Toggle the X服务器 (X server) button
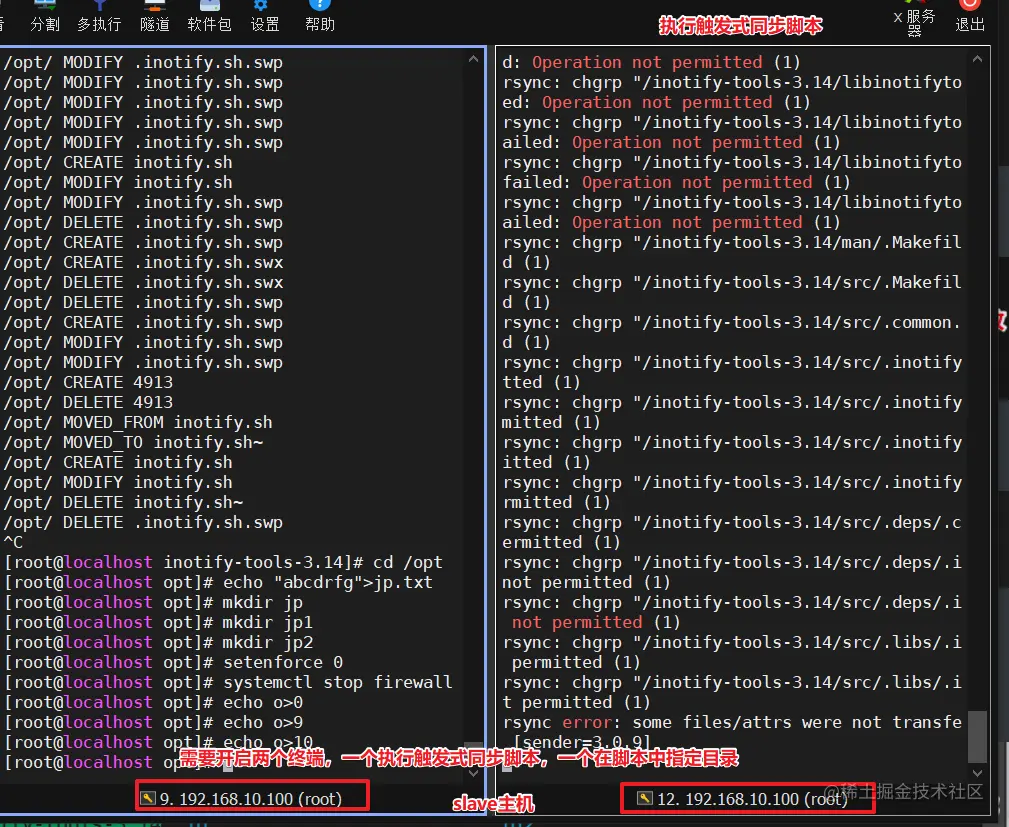1009x827 pixels. [x=914, y=19]
